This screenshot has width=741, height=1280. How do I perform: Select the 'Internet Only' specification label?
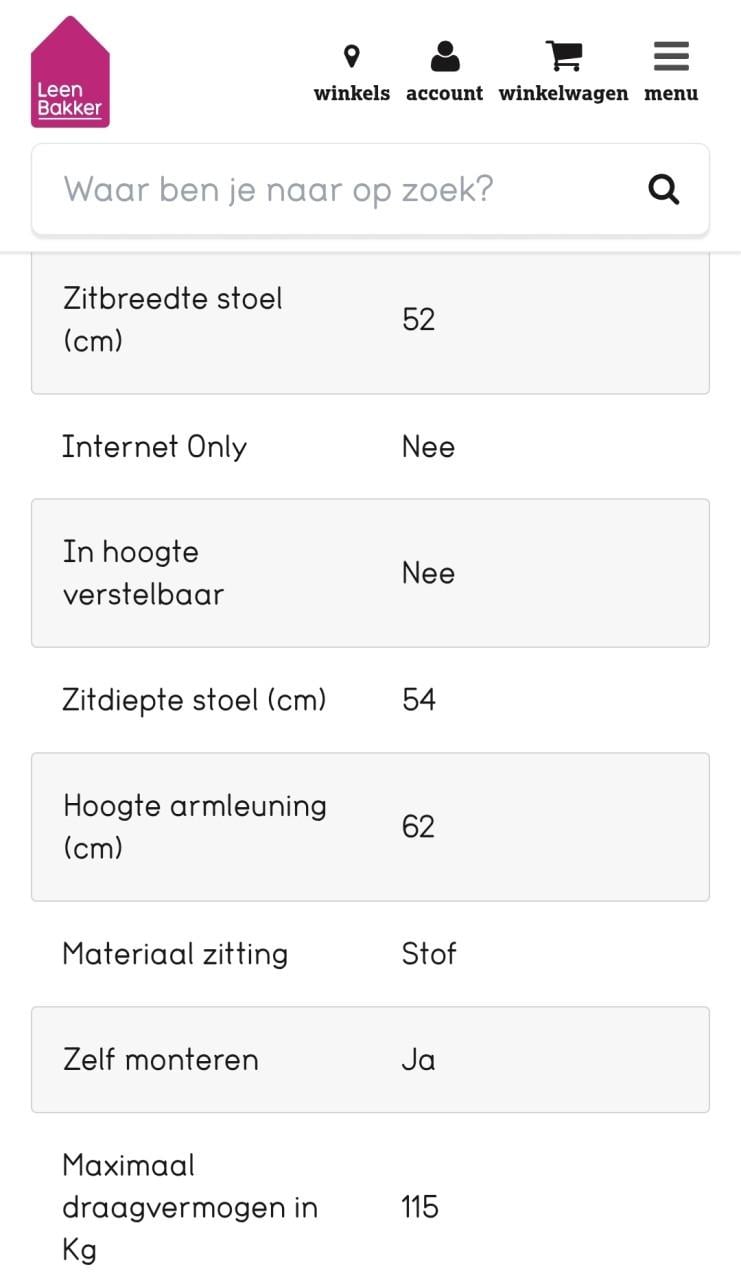(154, 447)
